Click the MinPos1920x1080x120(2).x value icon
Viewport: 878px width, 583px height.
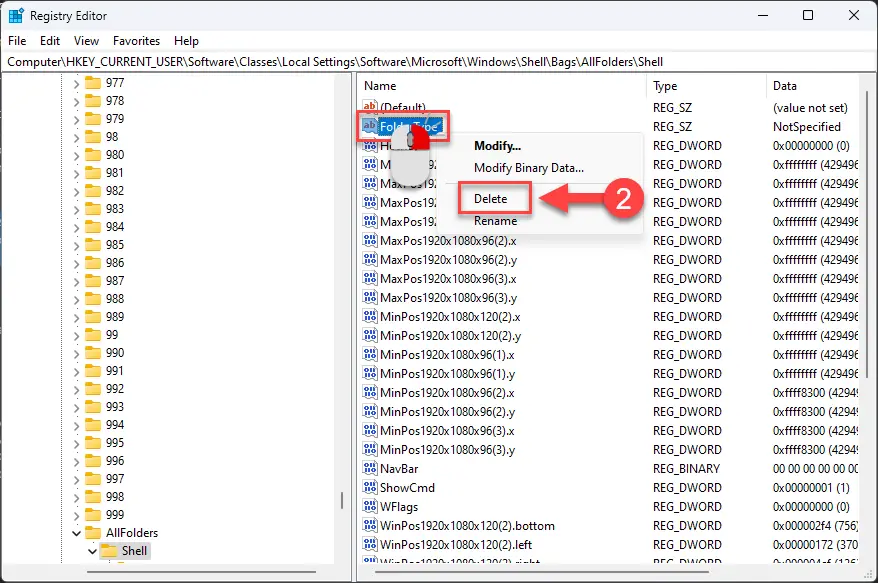pyautogui.click(x=370, y=316)
